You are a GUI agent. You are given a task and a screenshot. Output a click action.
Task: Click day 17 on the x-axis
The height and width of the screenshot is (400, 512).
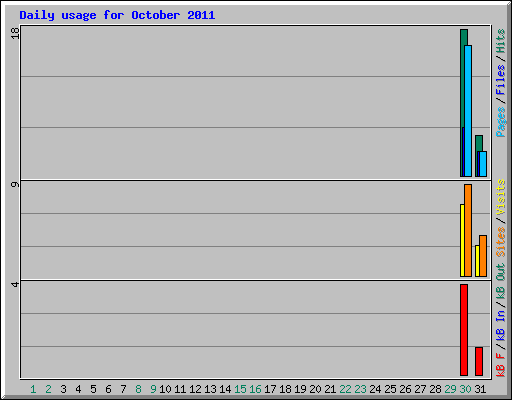pyautogui.click(x=270, y=389)
